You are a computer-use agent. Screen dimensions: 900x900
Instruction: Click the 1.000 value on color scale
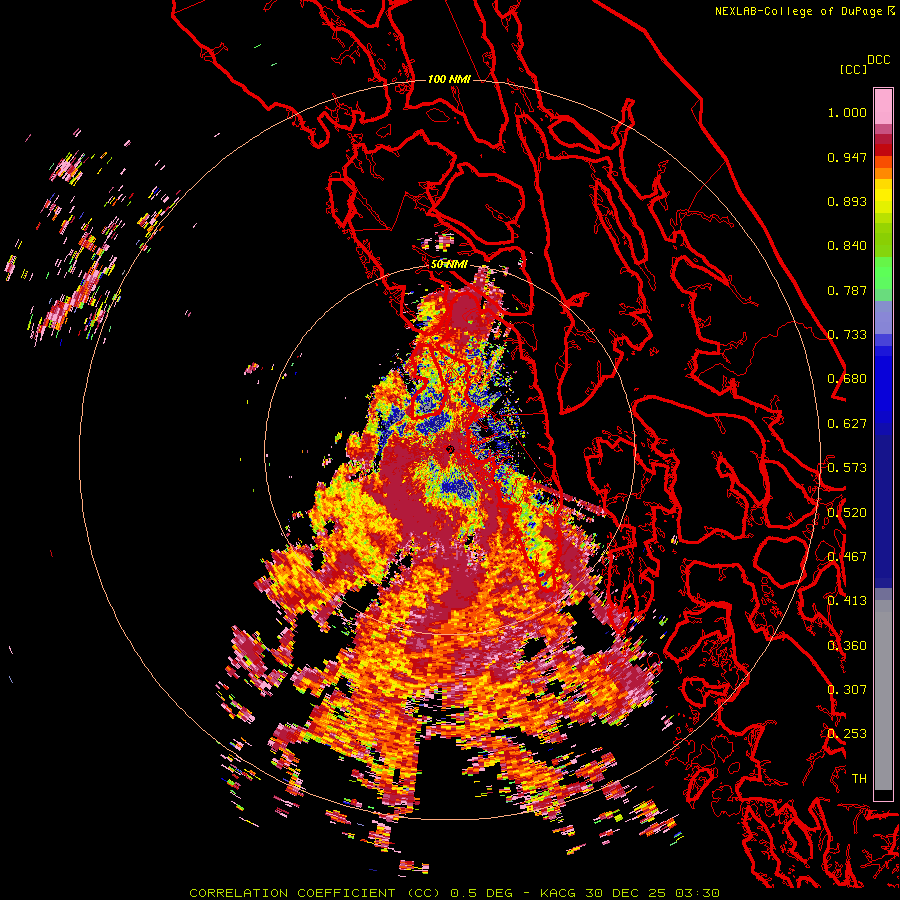tap(847, 112)
